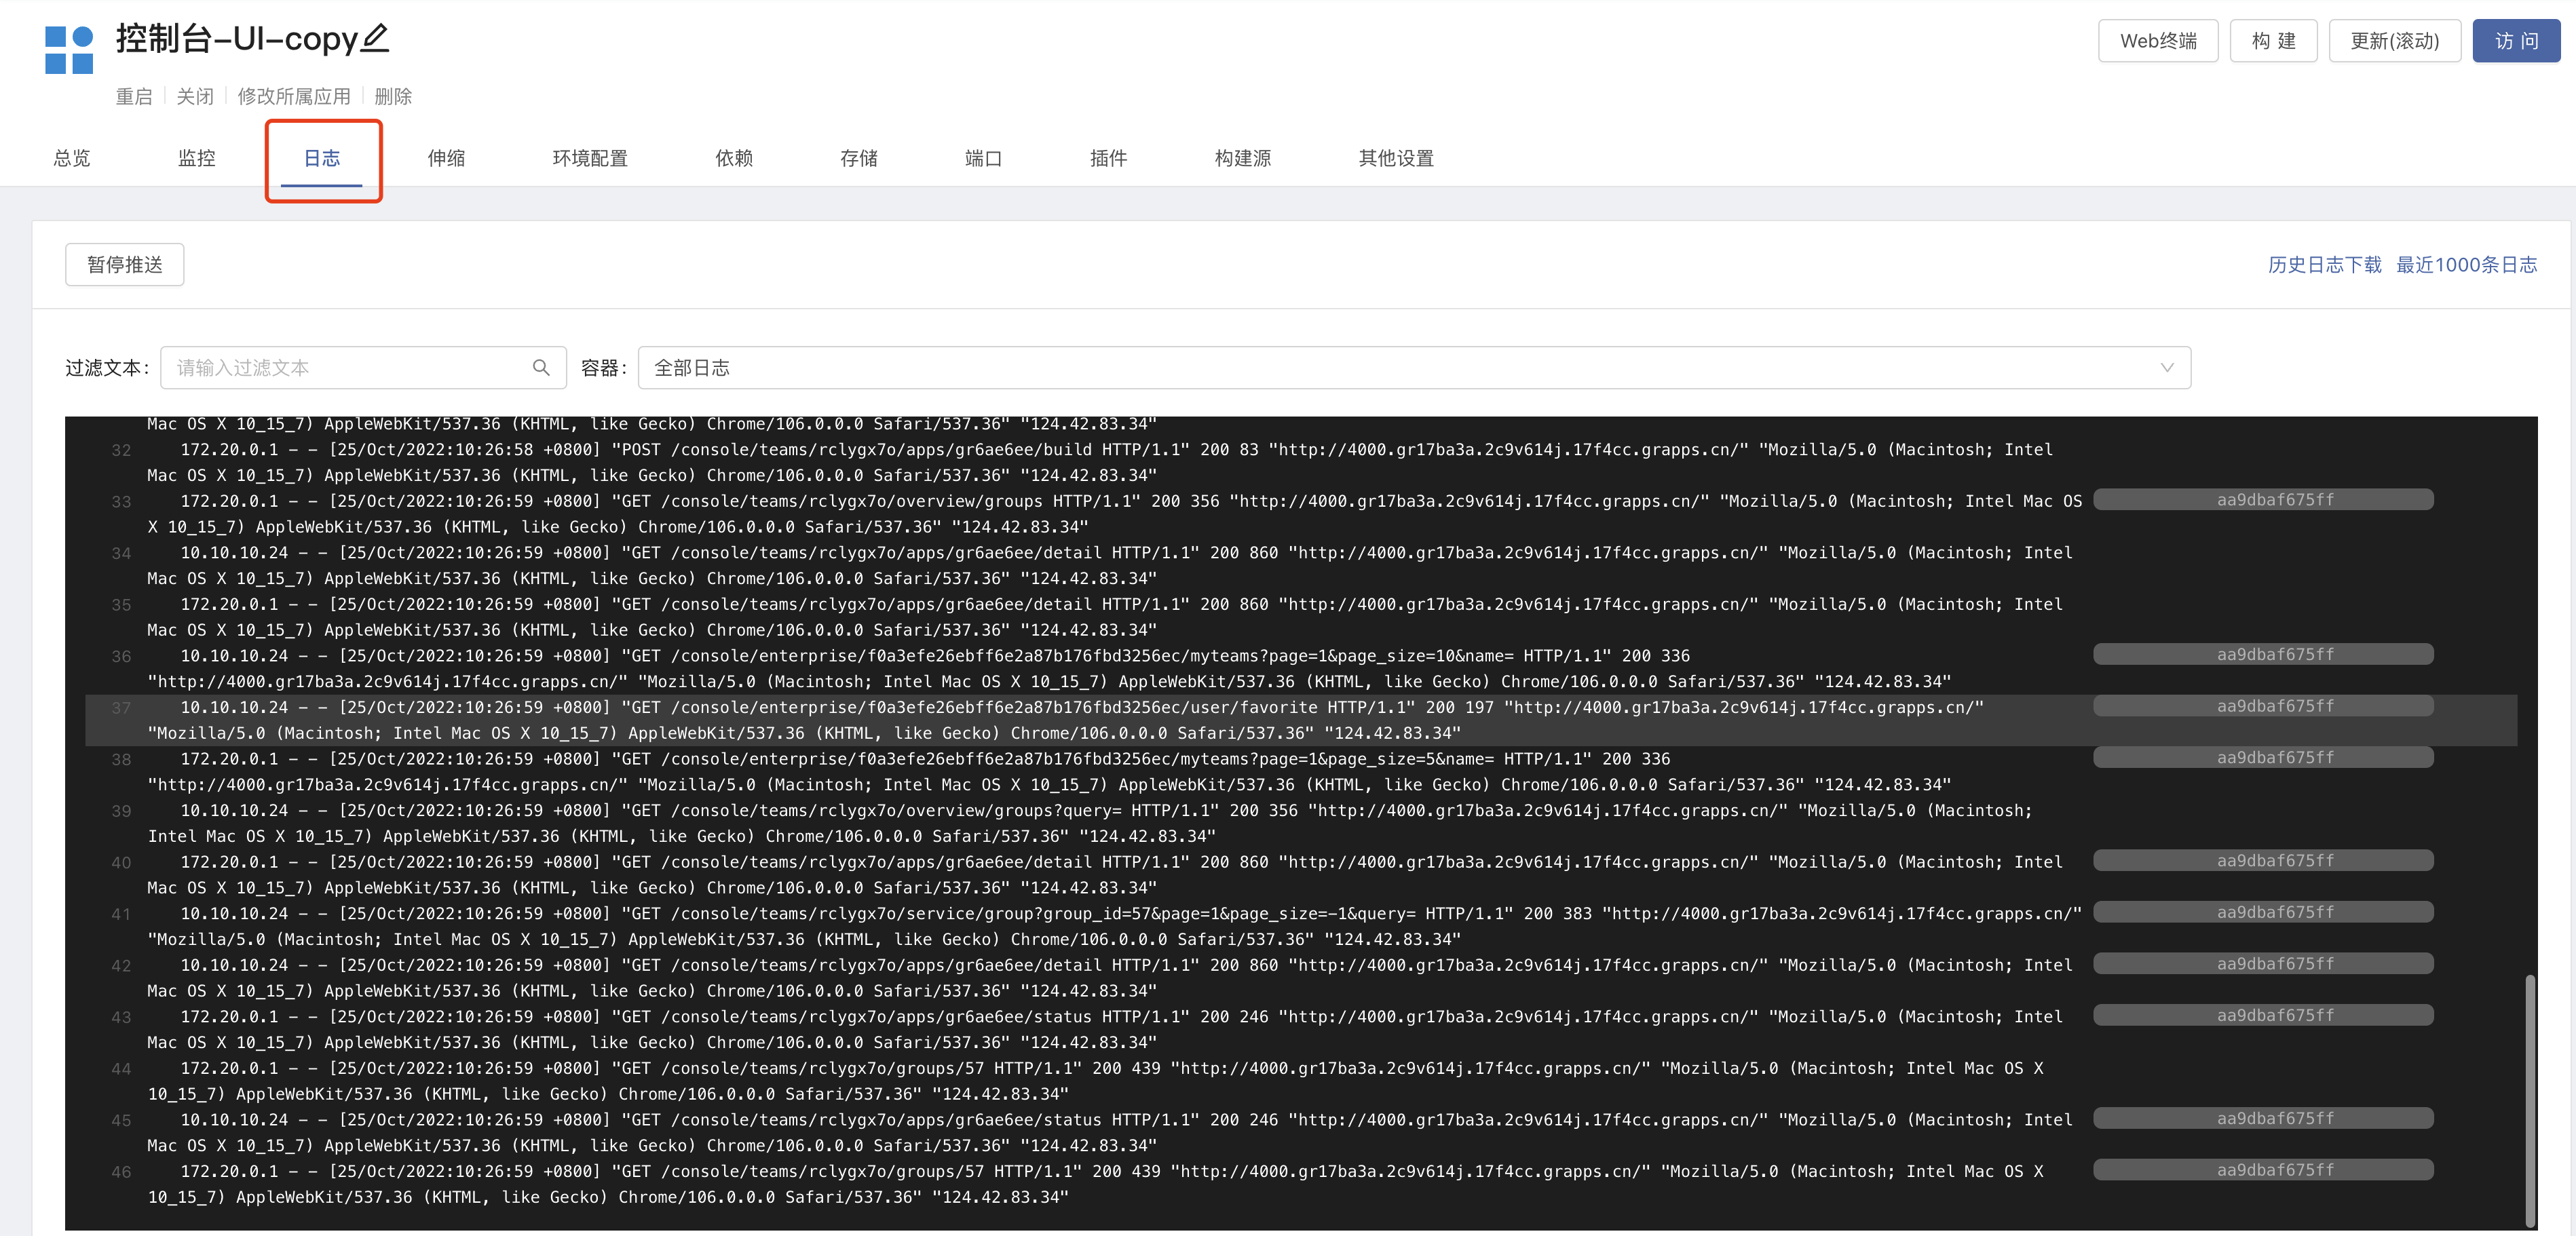Image resolution: width=2576 pixels, height=1236 pixels.
Task: Click 历史日志下载 to download history logs
Action: pyautogui.click(x=2324, y=264)
